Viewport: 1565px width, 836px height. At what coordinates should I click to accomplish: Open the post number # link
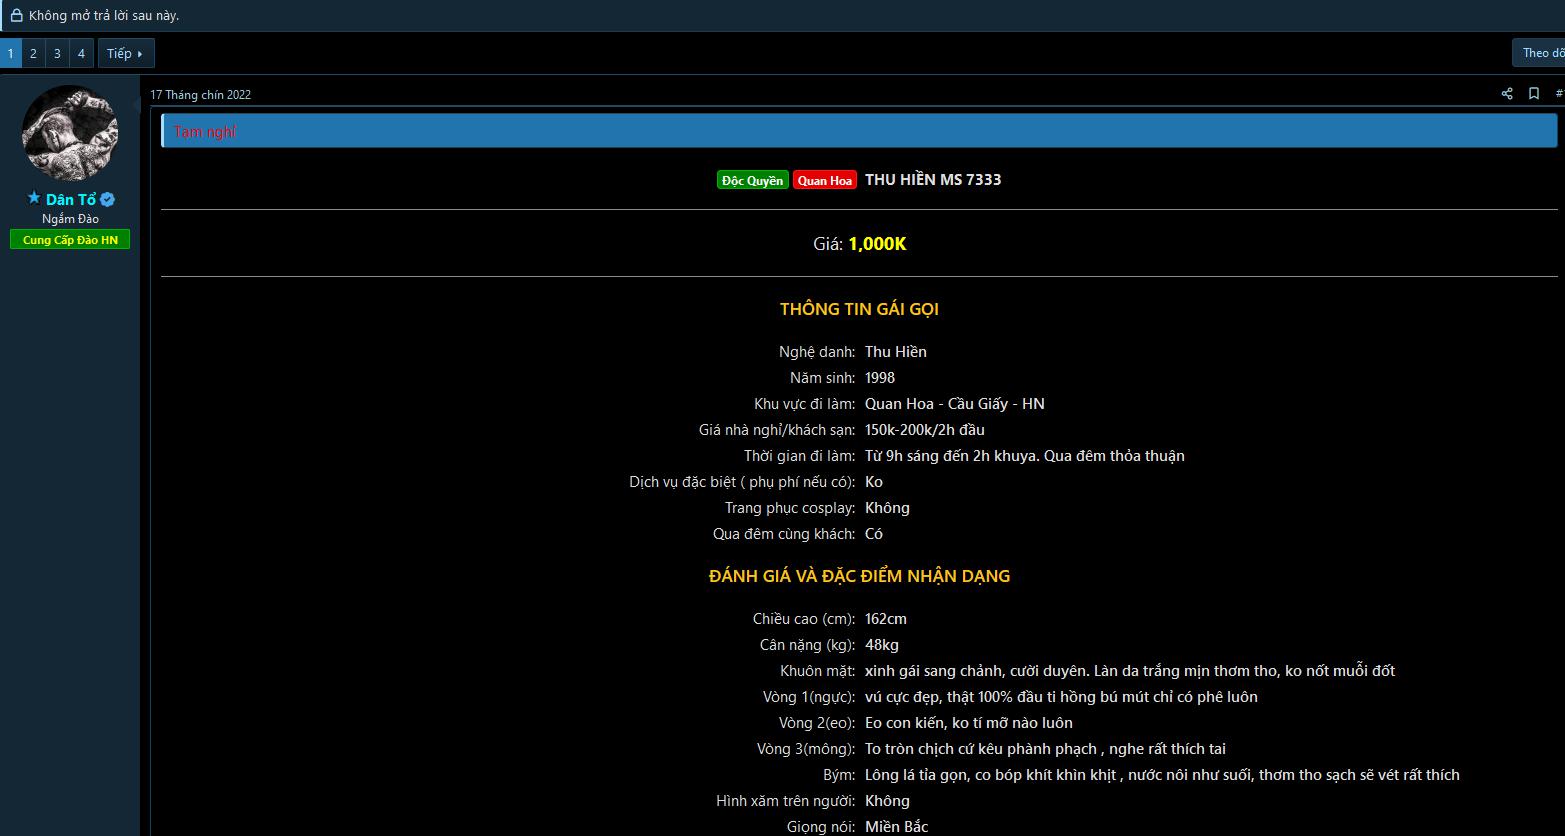(1559, 94)
